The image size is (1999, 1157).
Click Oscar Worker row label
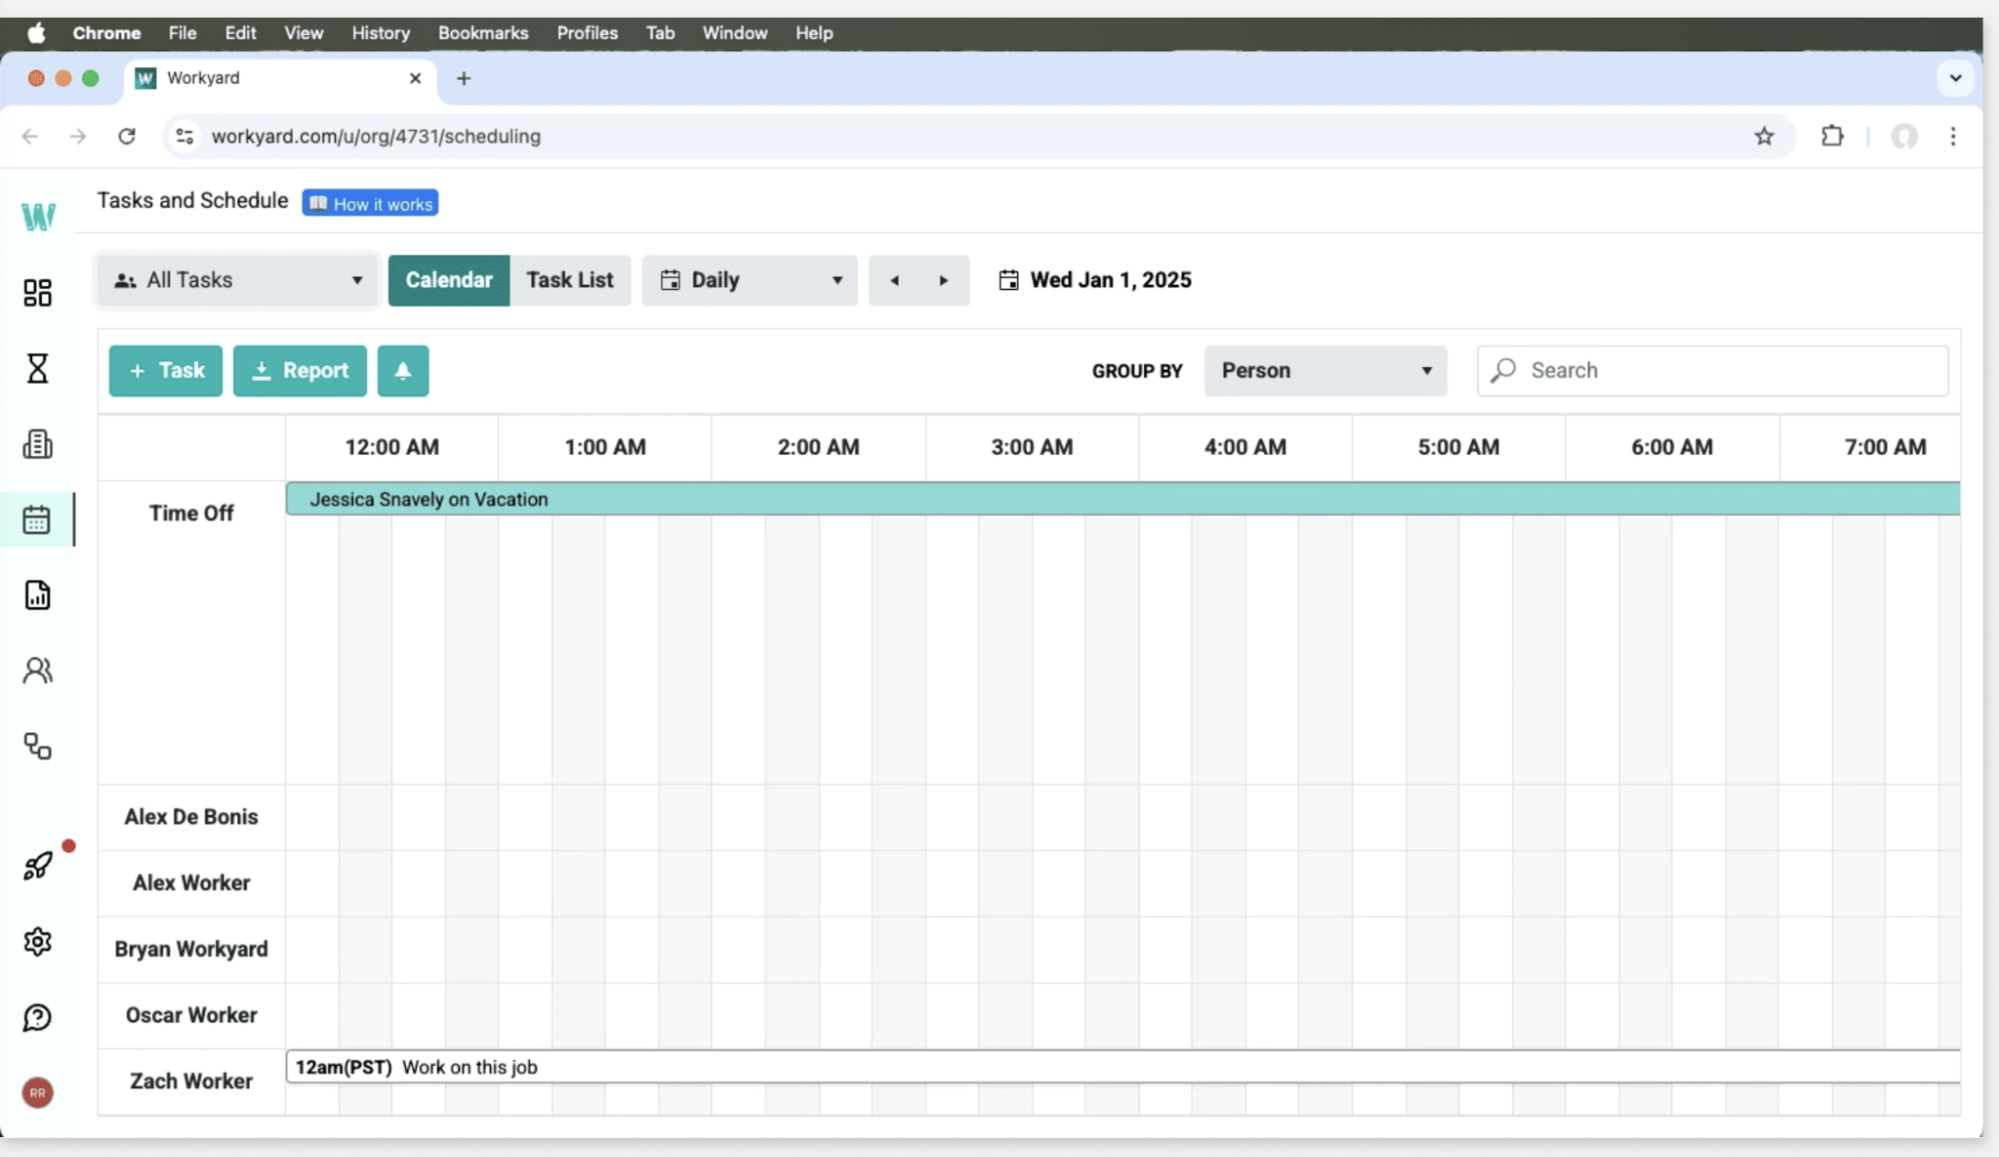[191, 1015]
